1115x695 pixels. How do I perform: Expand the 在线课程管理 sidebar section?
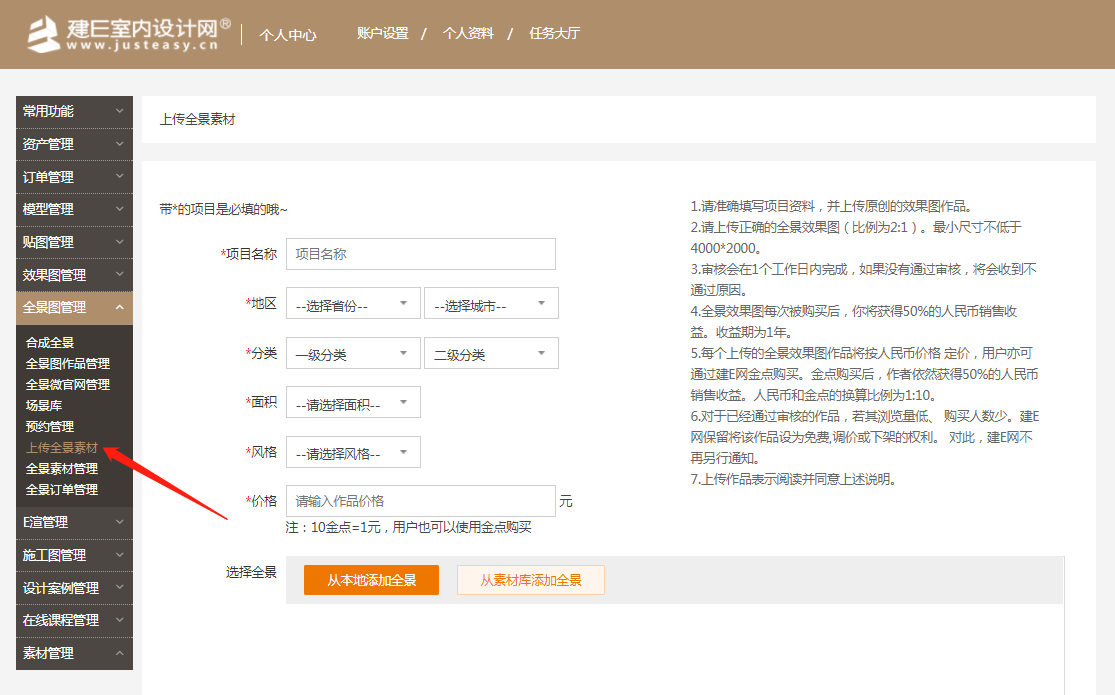point(74,620)
